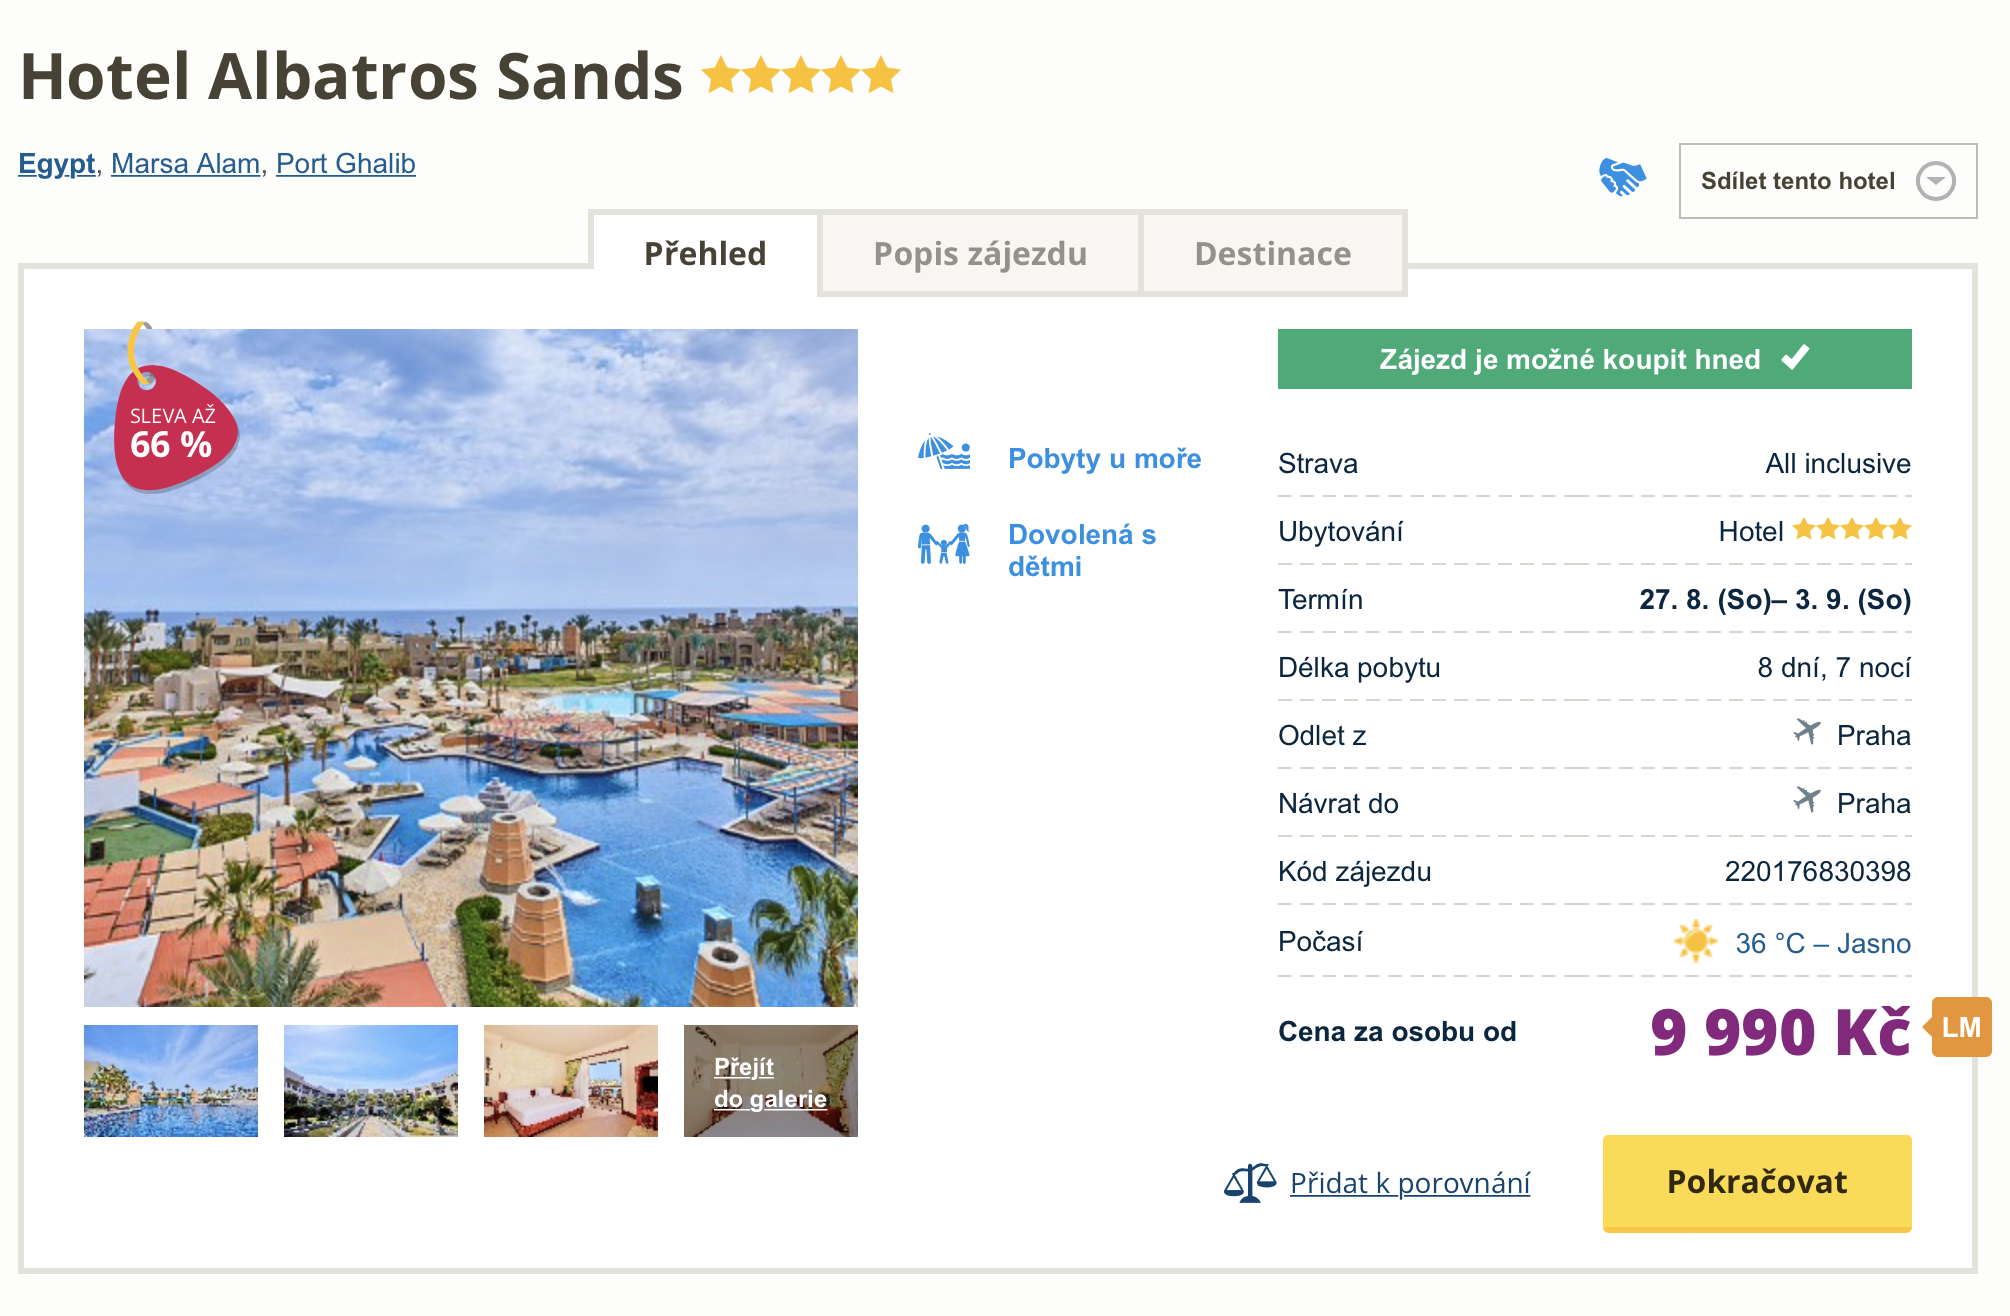The image size is (2010, 1316).
Task: View the hotel room thumbnail image
Action: pyautogui.click(x=571, y=1081)
